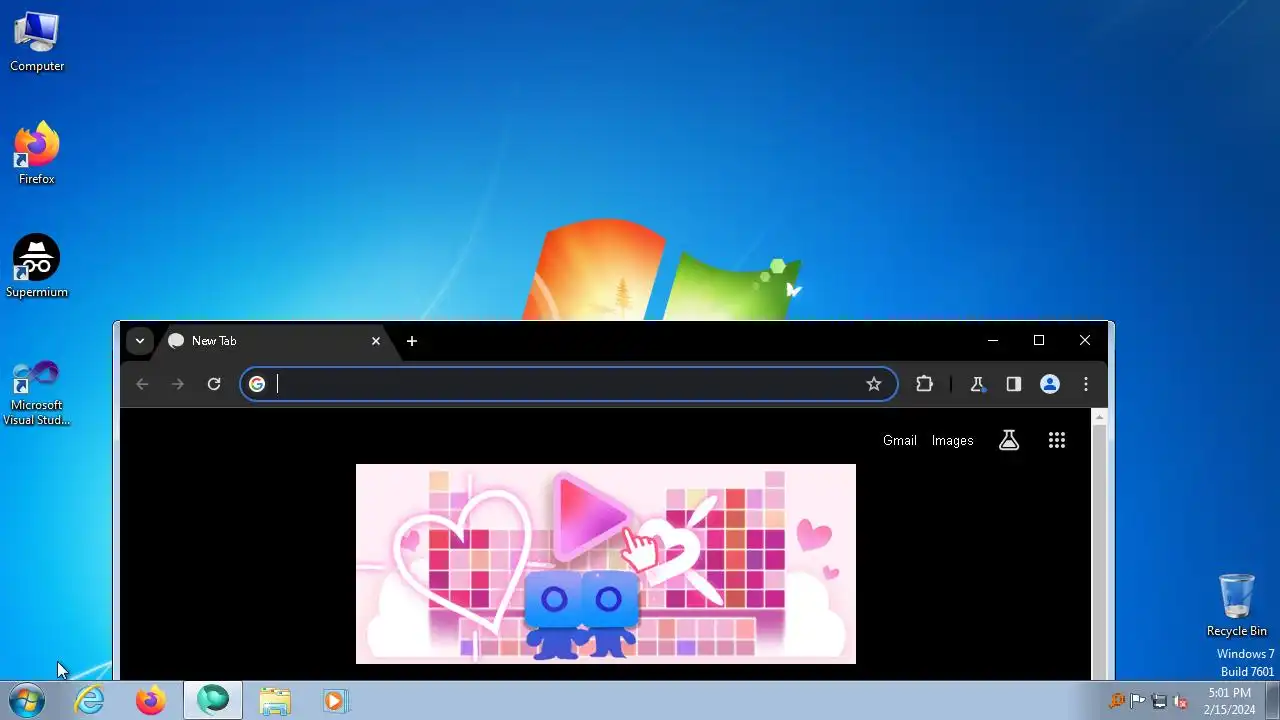The height and width of the screenshot is (720, 1280).
Task: Open Search Labs flask on page
Action: click(x=1009, y=440)
